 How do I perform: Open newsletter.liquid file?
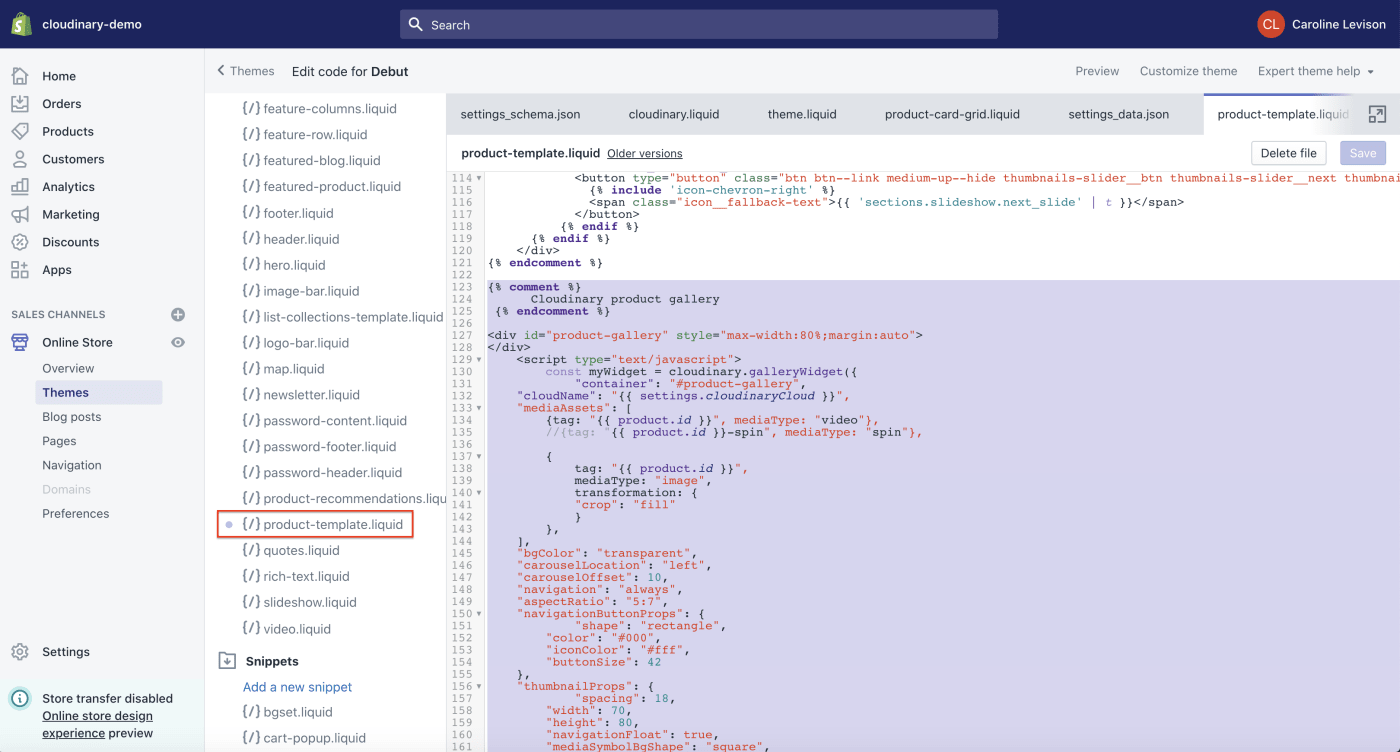pyautogui.click(x=301, y=395)
